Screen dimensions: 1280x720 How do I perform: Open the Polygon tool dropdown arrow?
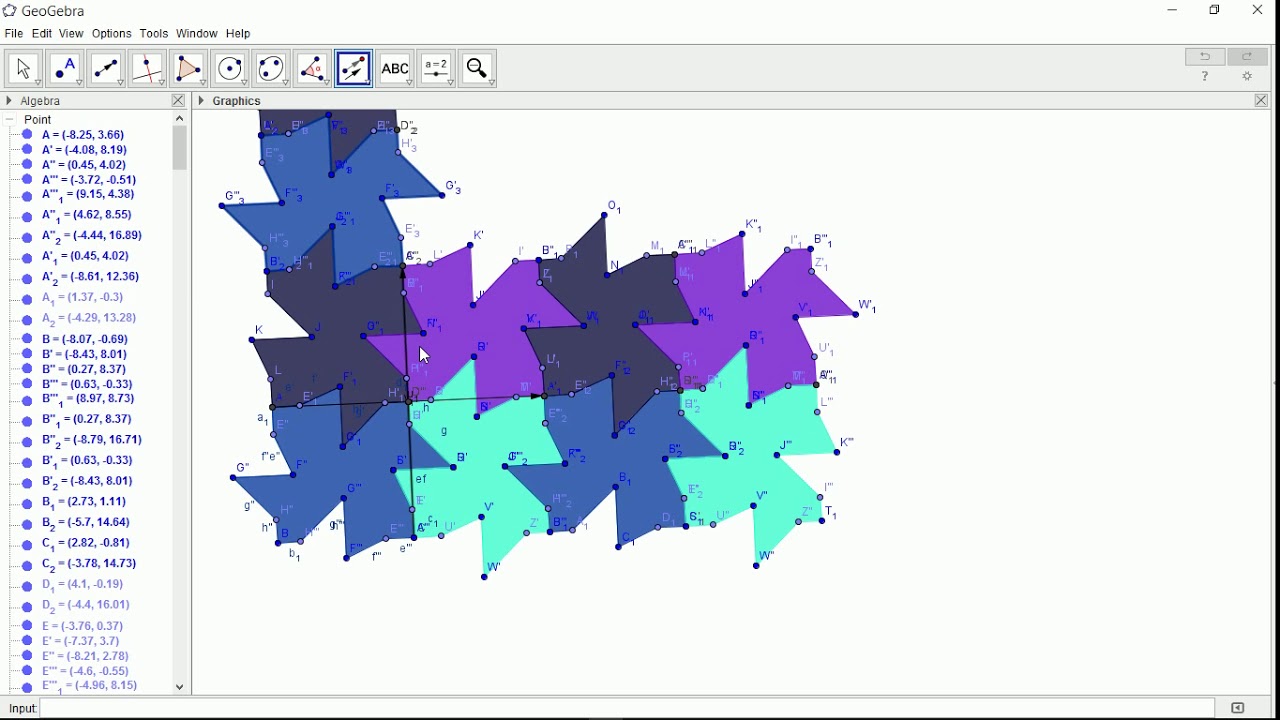[203, 84]
